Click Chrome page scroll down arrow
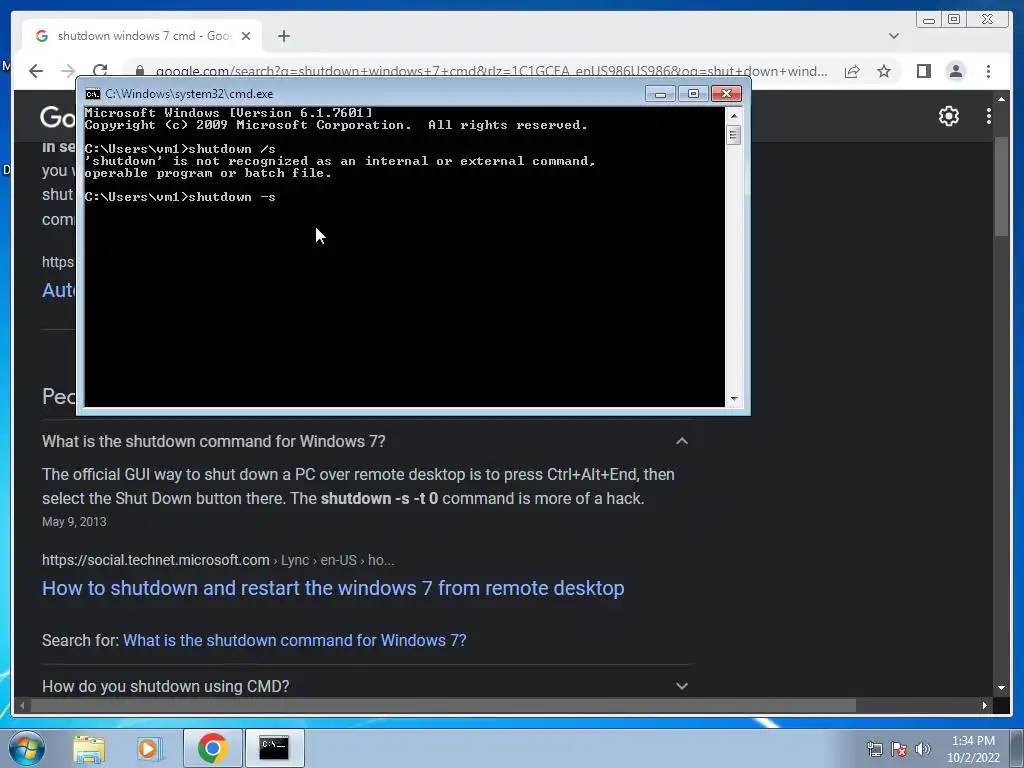The width and height of the screenshot is (1024, 768). (1001, 688)
